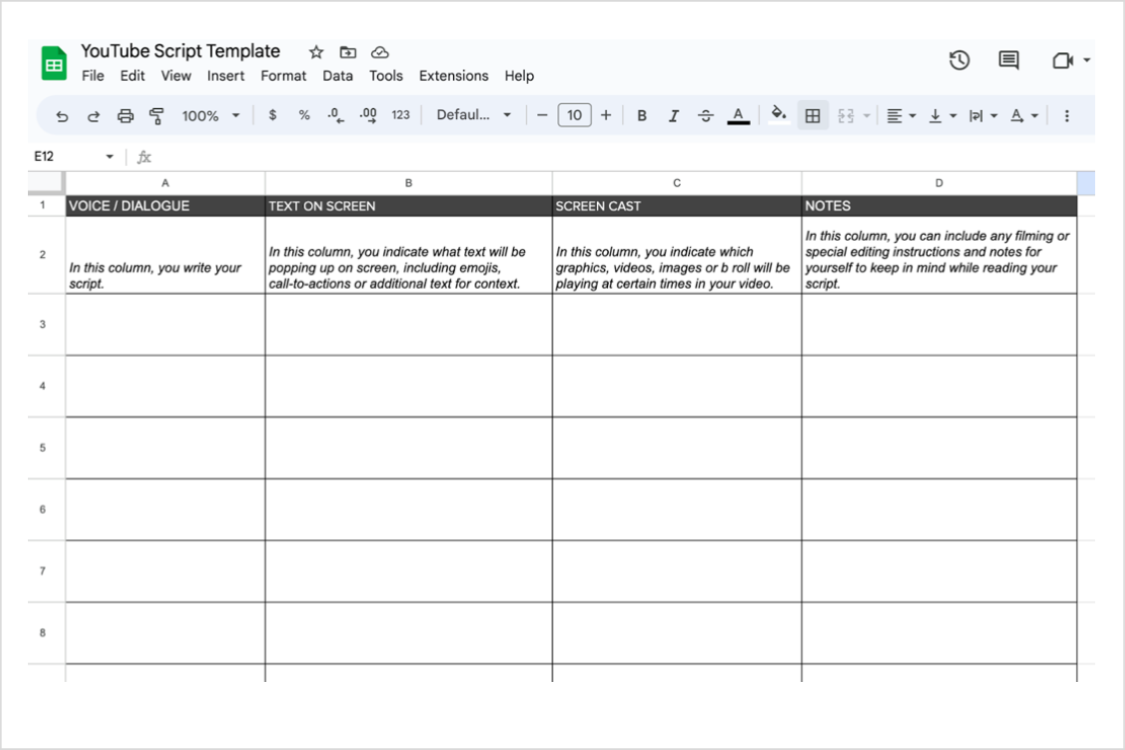
Task: Increase font size with plus button
Action: [x=606, y=115]
